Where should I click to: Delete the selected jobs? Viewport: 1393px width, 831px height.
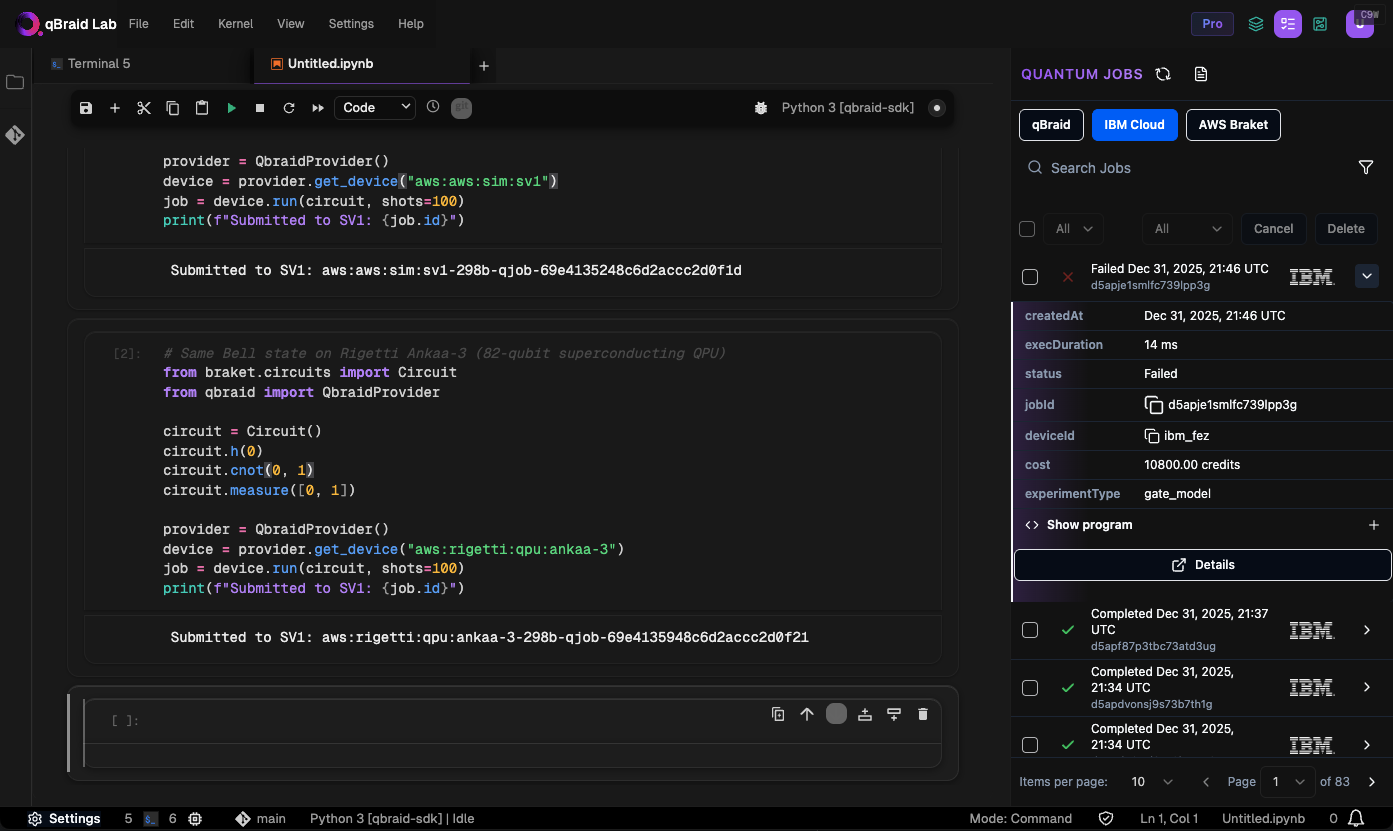[1346, 229]
